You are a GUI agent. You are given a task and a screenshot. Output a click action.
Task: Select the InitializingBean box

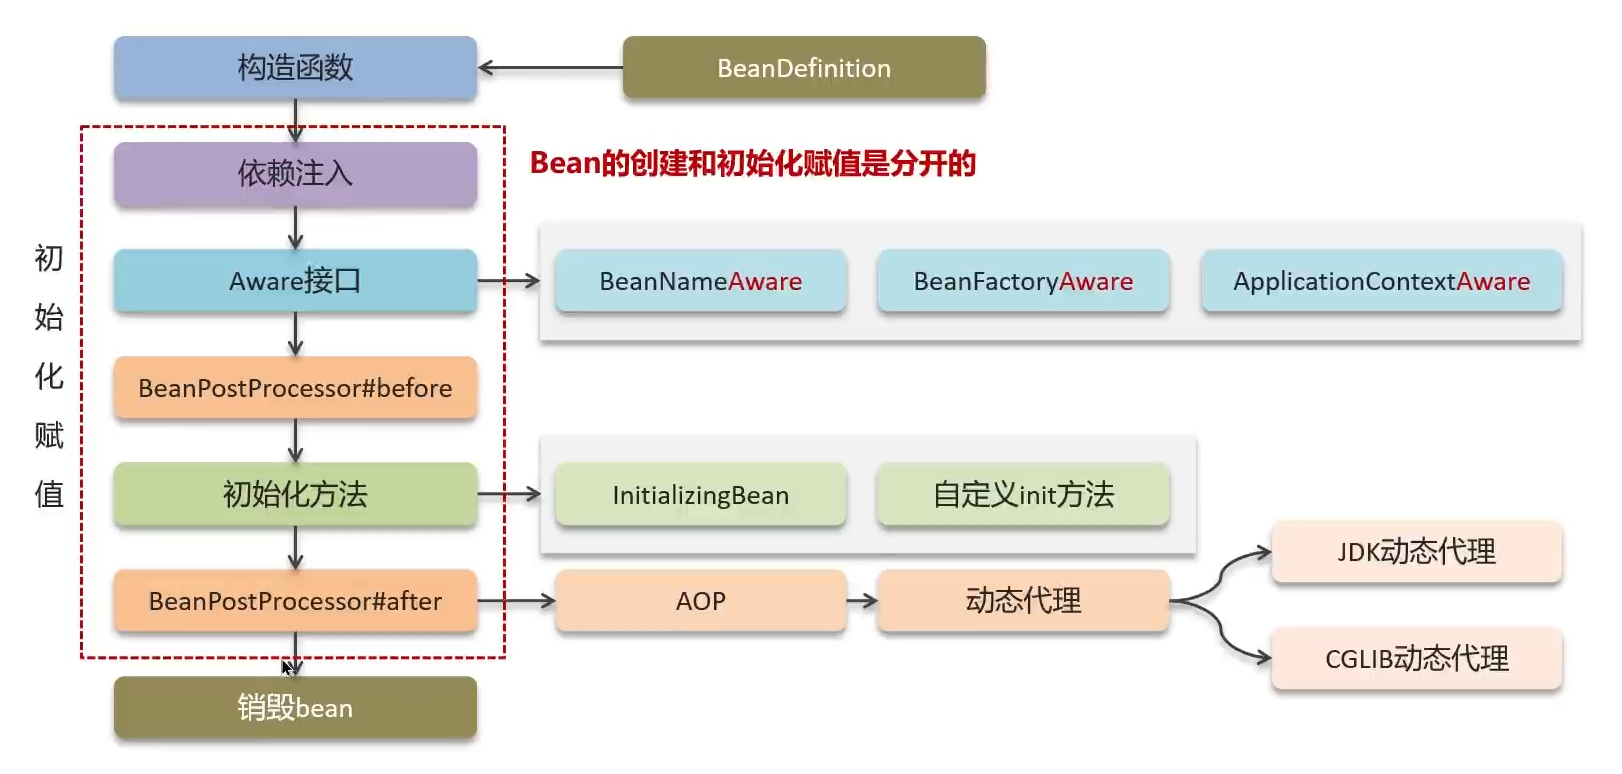click(700, 495)
